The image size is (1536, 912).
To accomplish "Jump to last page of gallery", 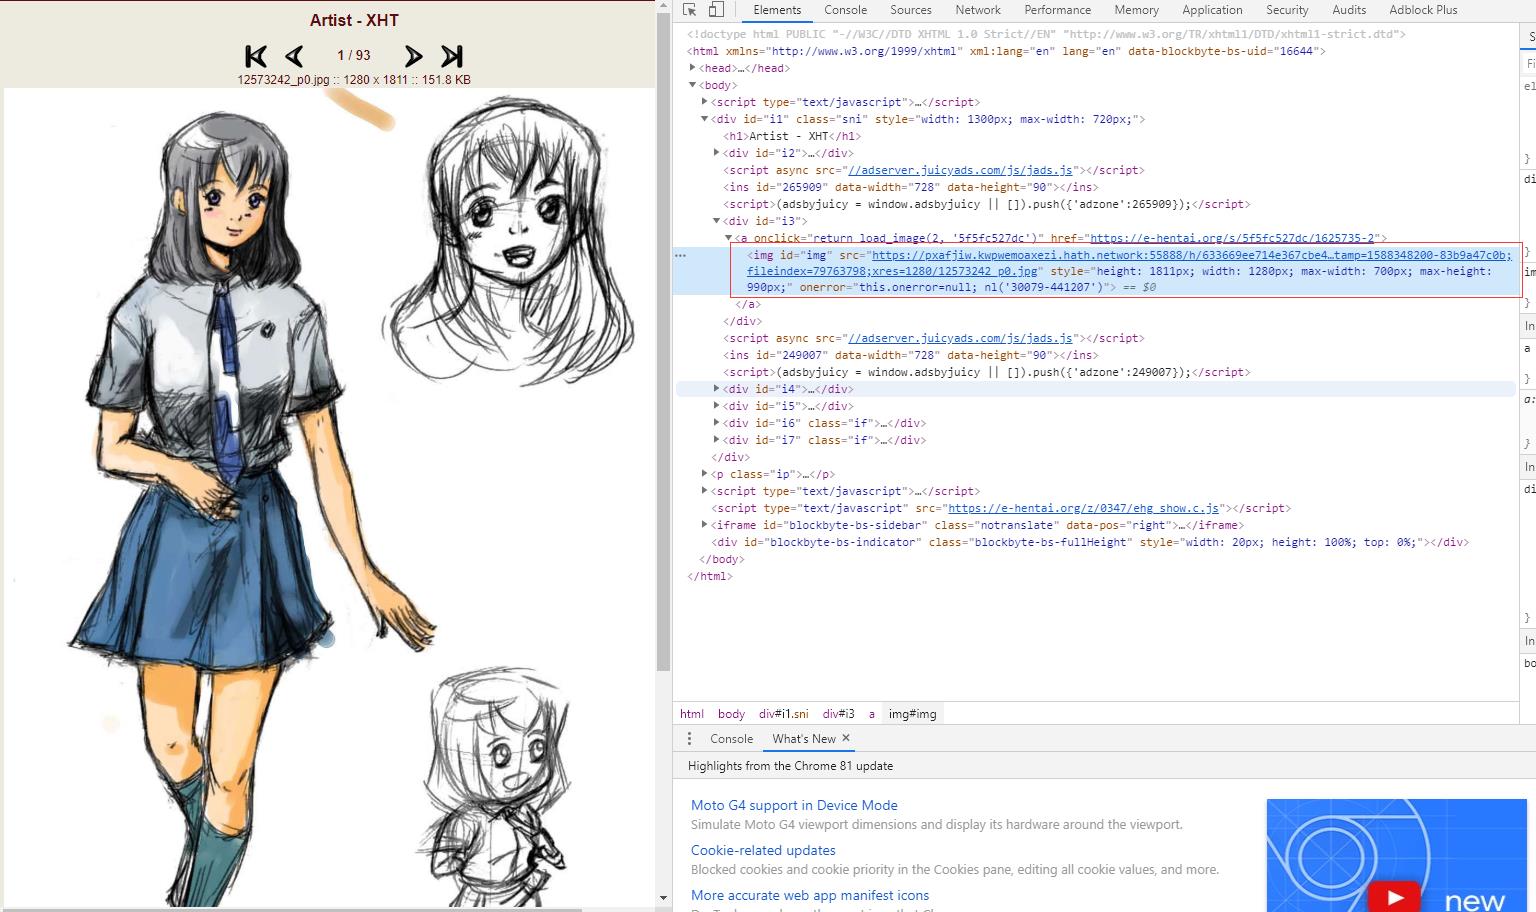I will (452, 56).
